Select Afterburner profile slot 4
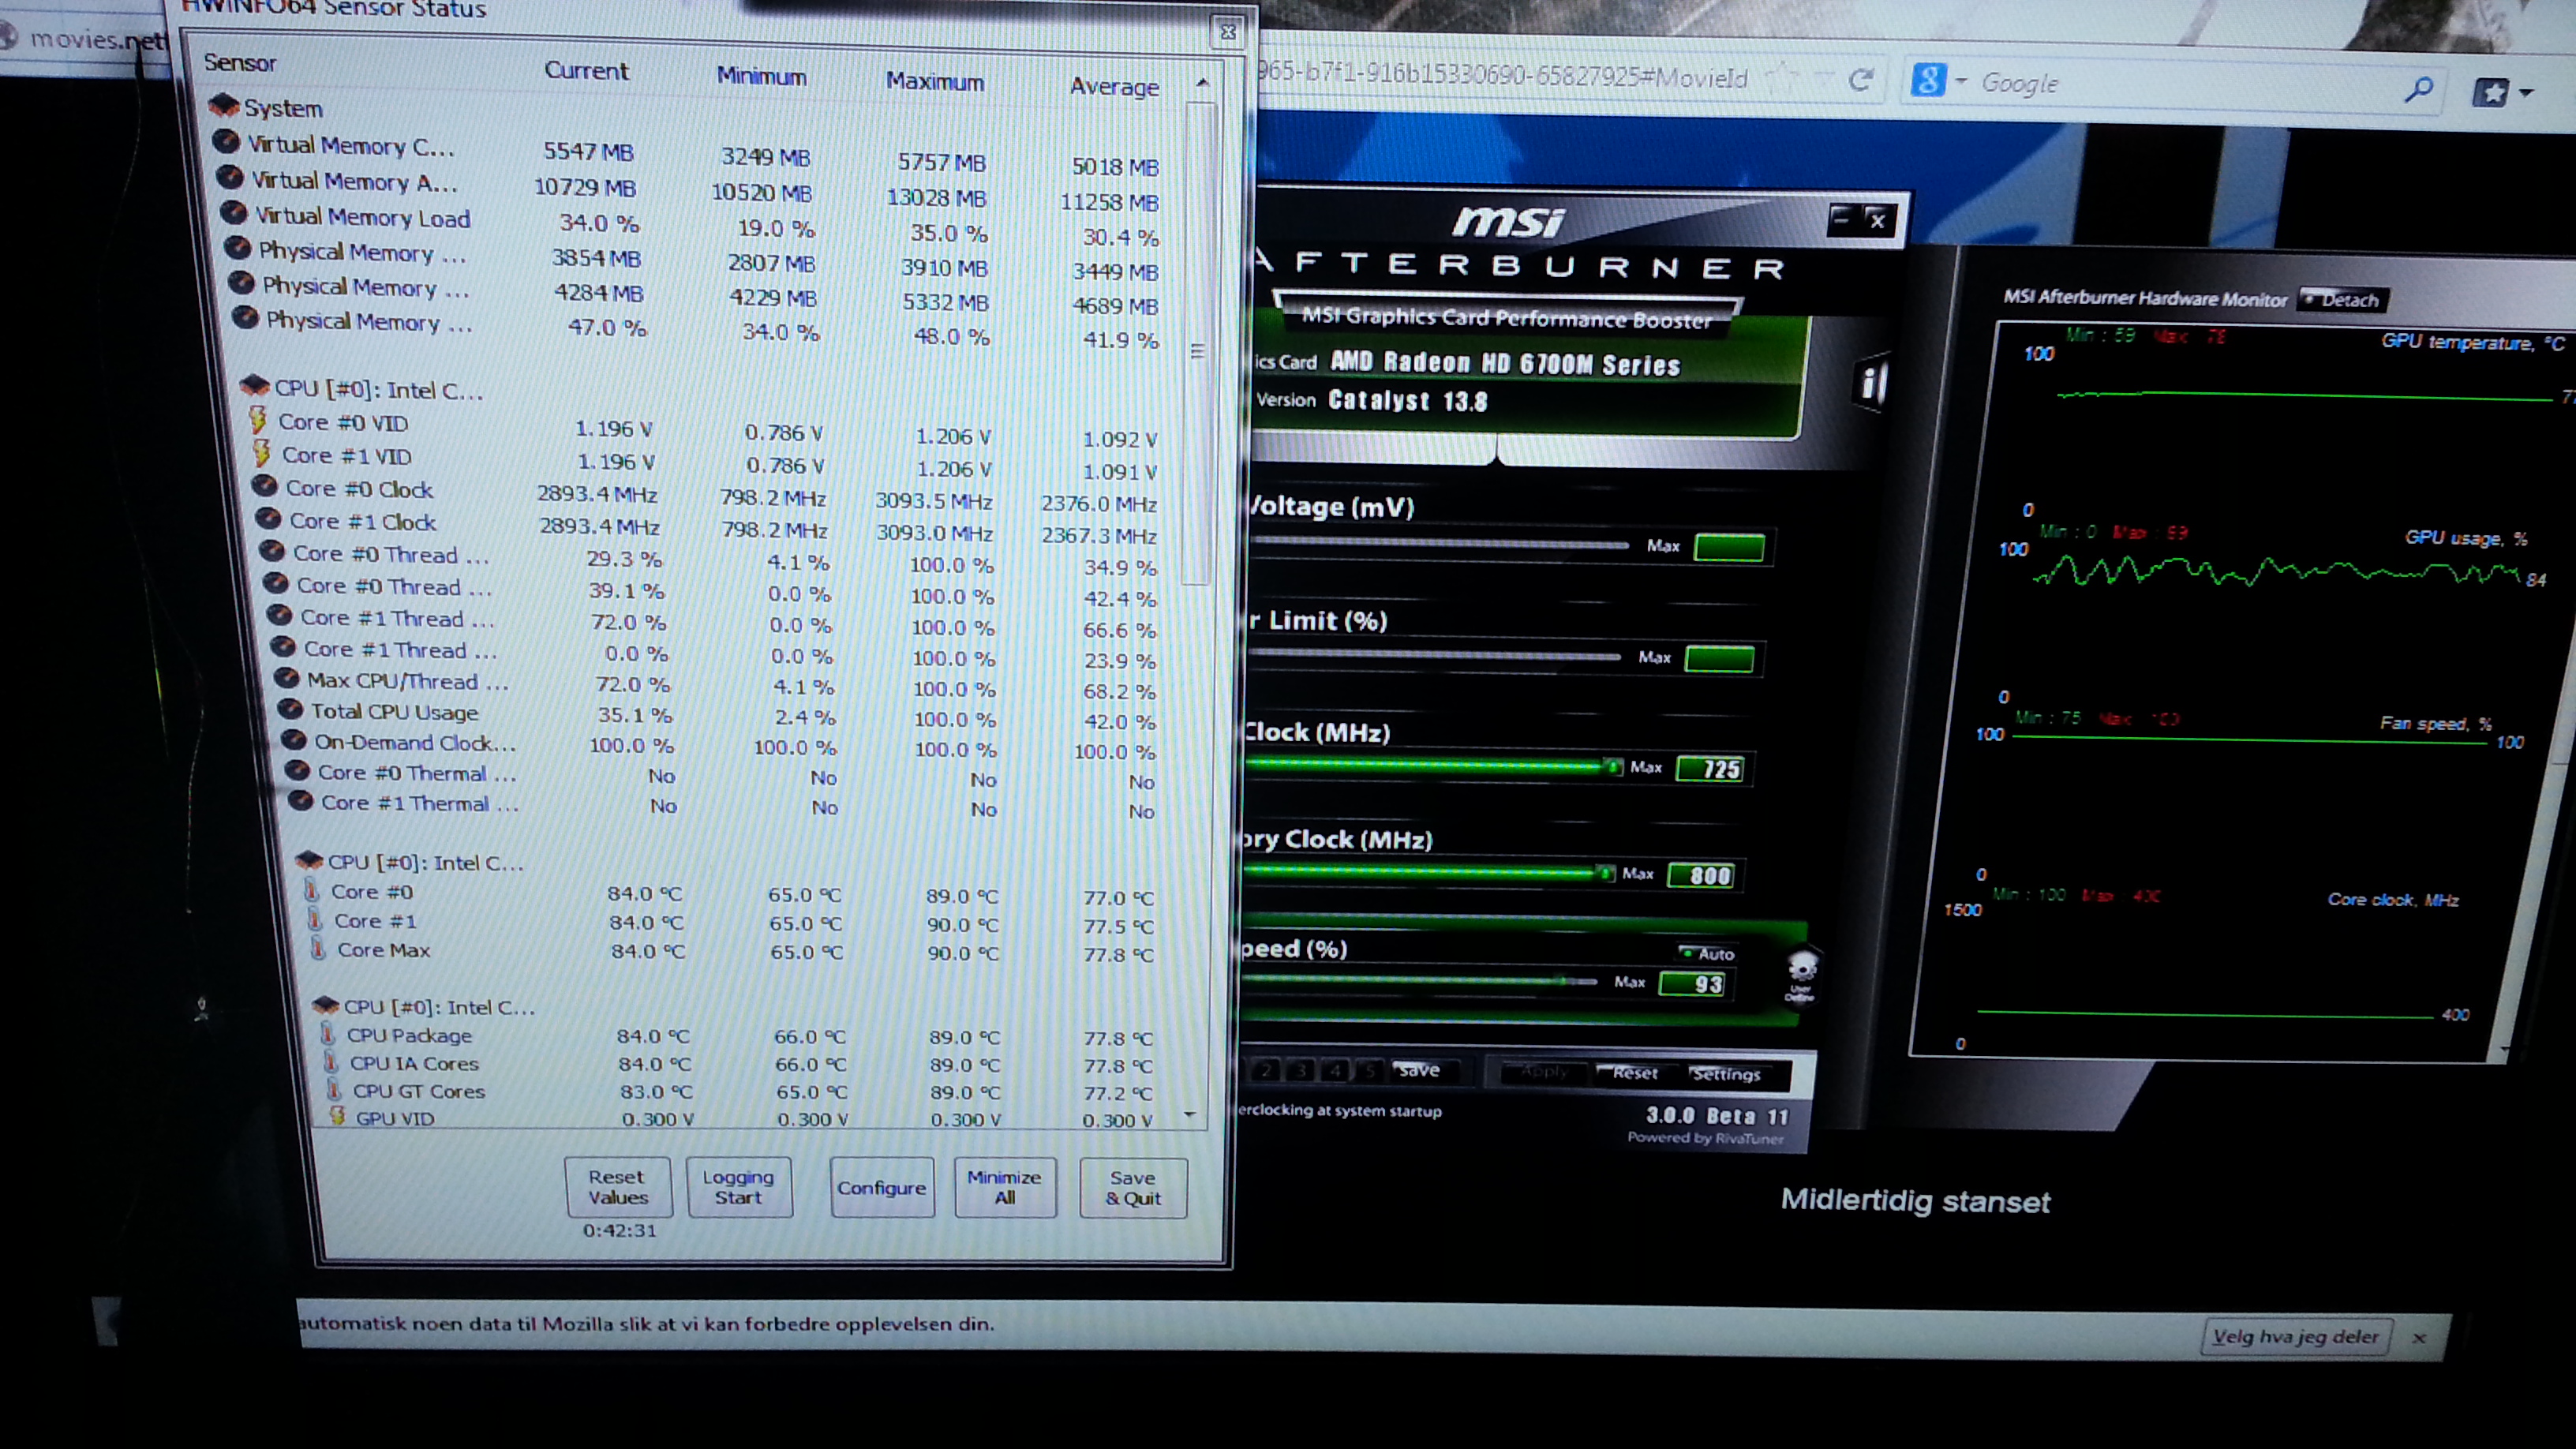The width and height of the screenshot is (2576, 1449). [x=1335, y=1070]
